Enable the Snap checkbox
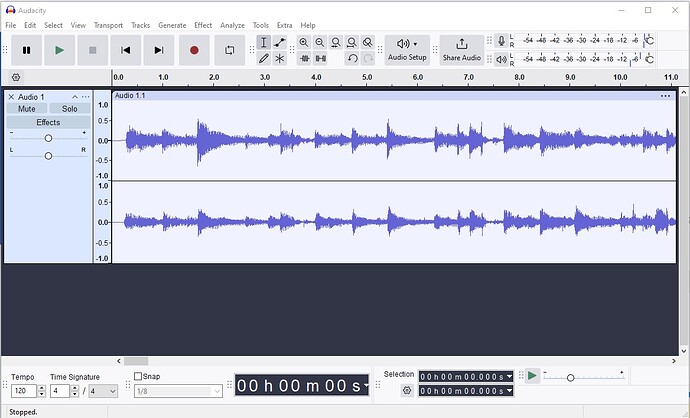The image size is (690, 418). point(138,376)
